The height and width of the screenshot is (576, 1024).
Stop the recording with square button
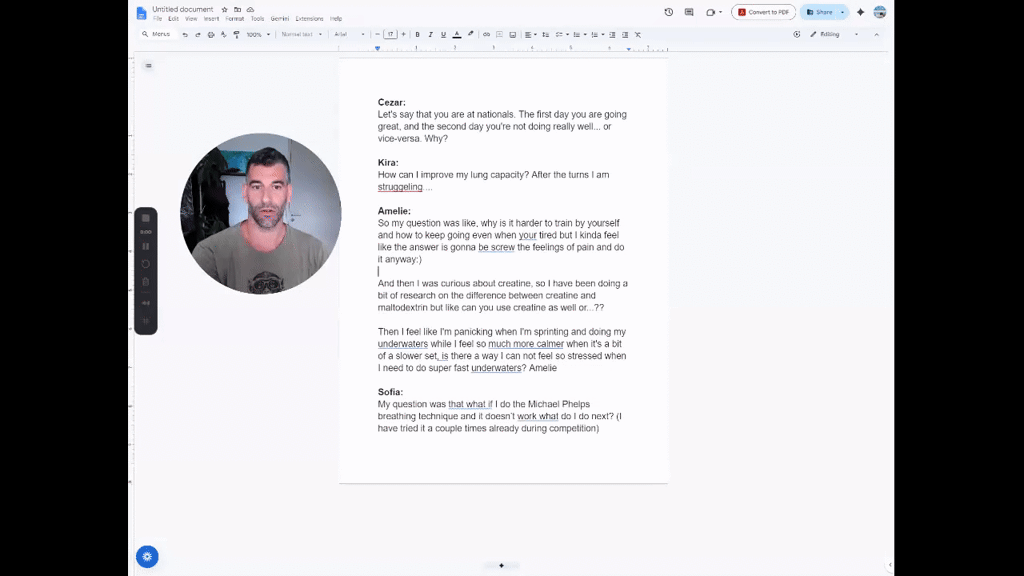[x=146, y=218]
